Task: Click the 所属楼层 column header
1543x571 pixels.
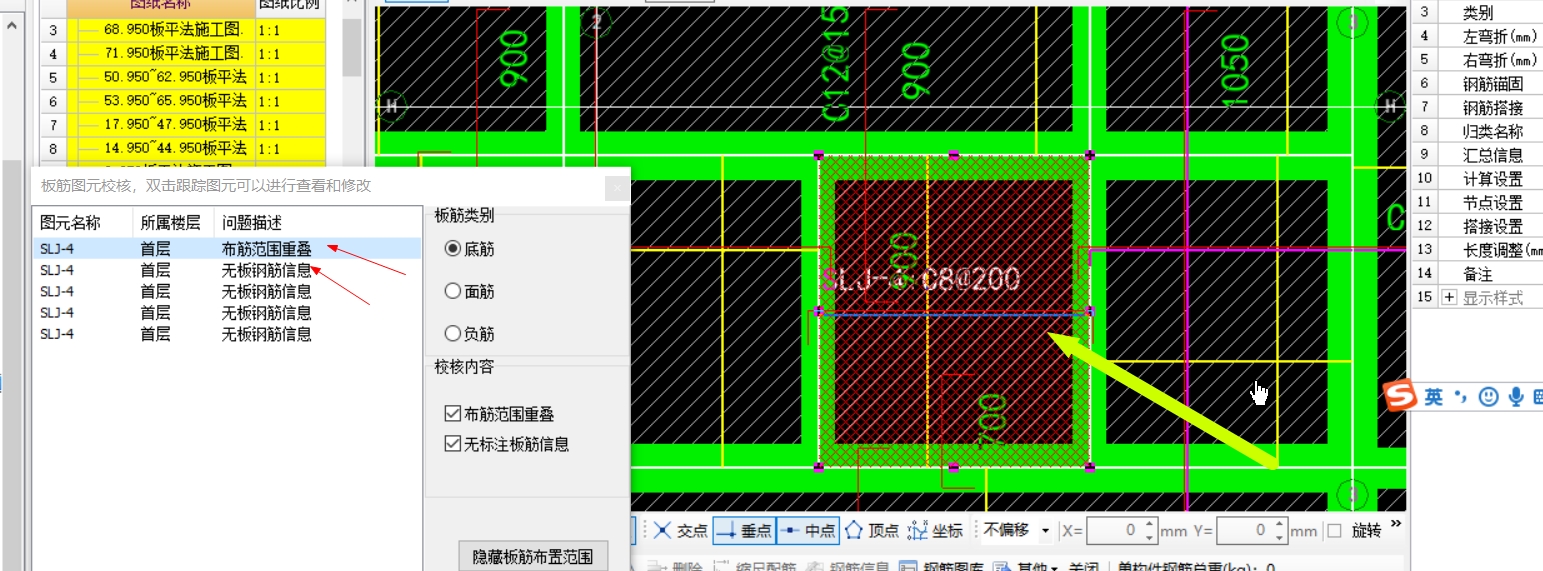Action: coord(170,222)
